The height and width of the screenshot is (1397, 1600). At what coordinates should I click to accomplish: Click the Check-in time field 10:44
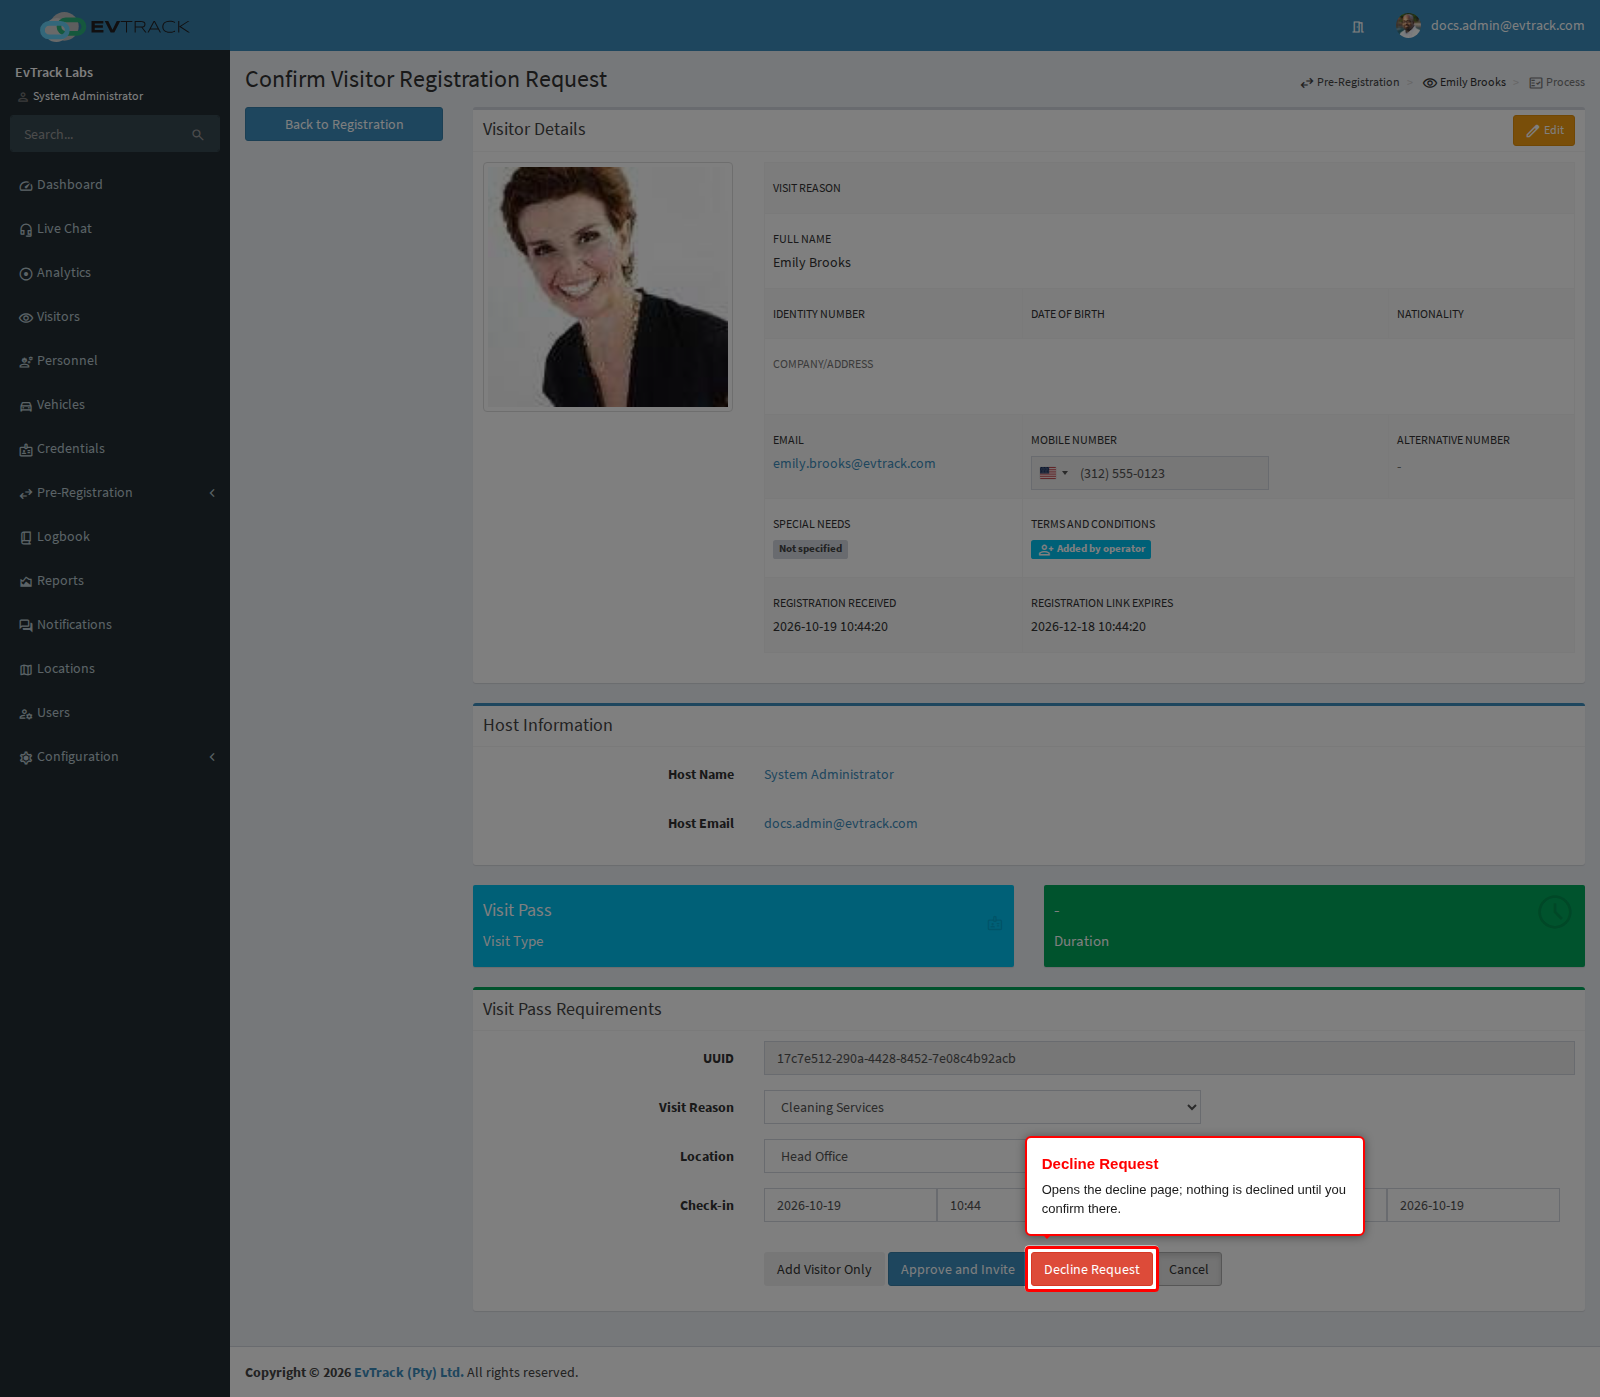pyautogui.click(x=981, y=1205)
